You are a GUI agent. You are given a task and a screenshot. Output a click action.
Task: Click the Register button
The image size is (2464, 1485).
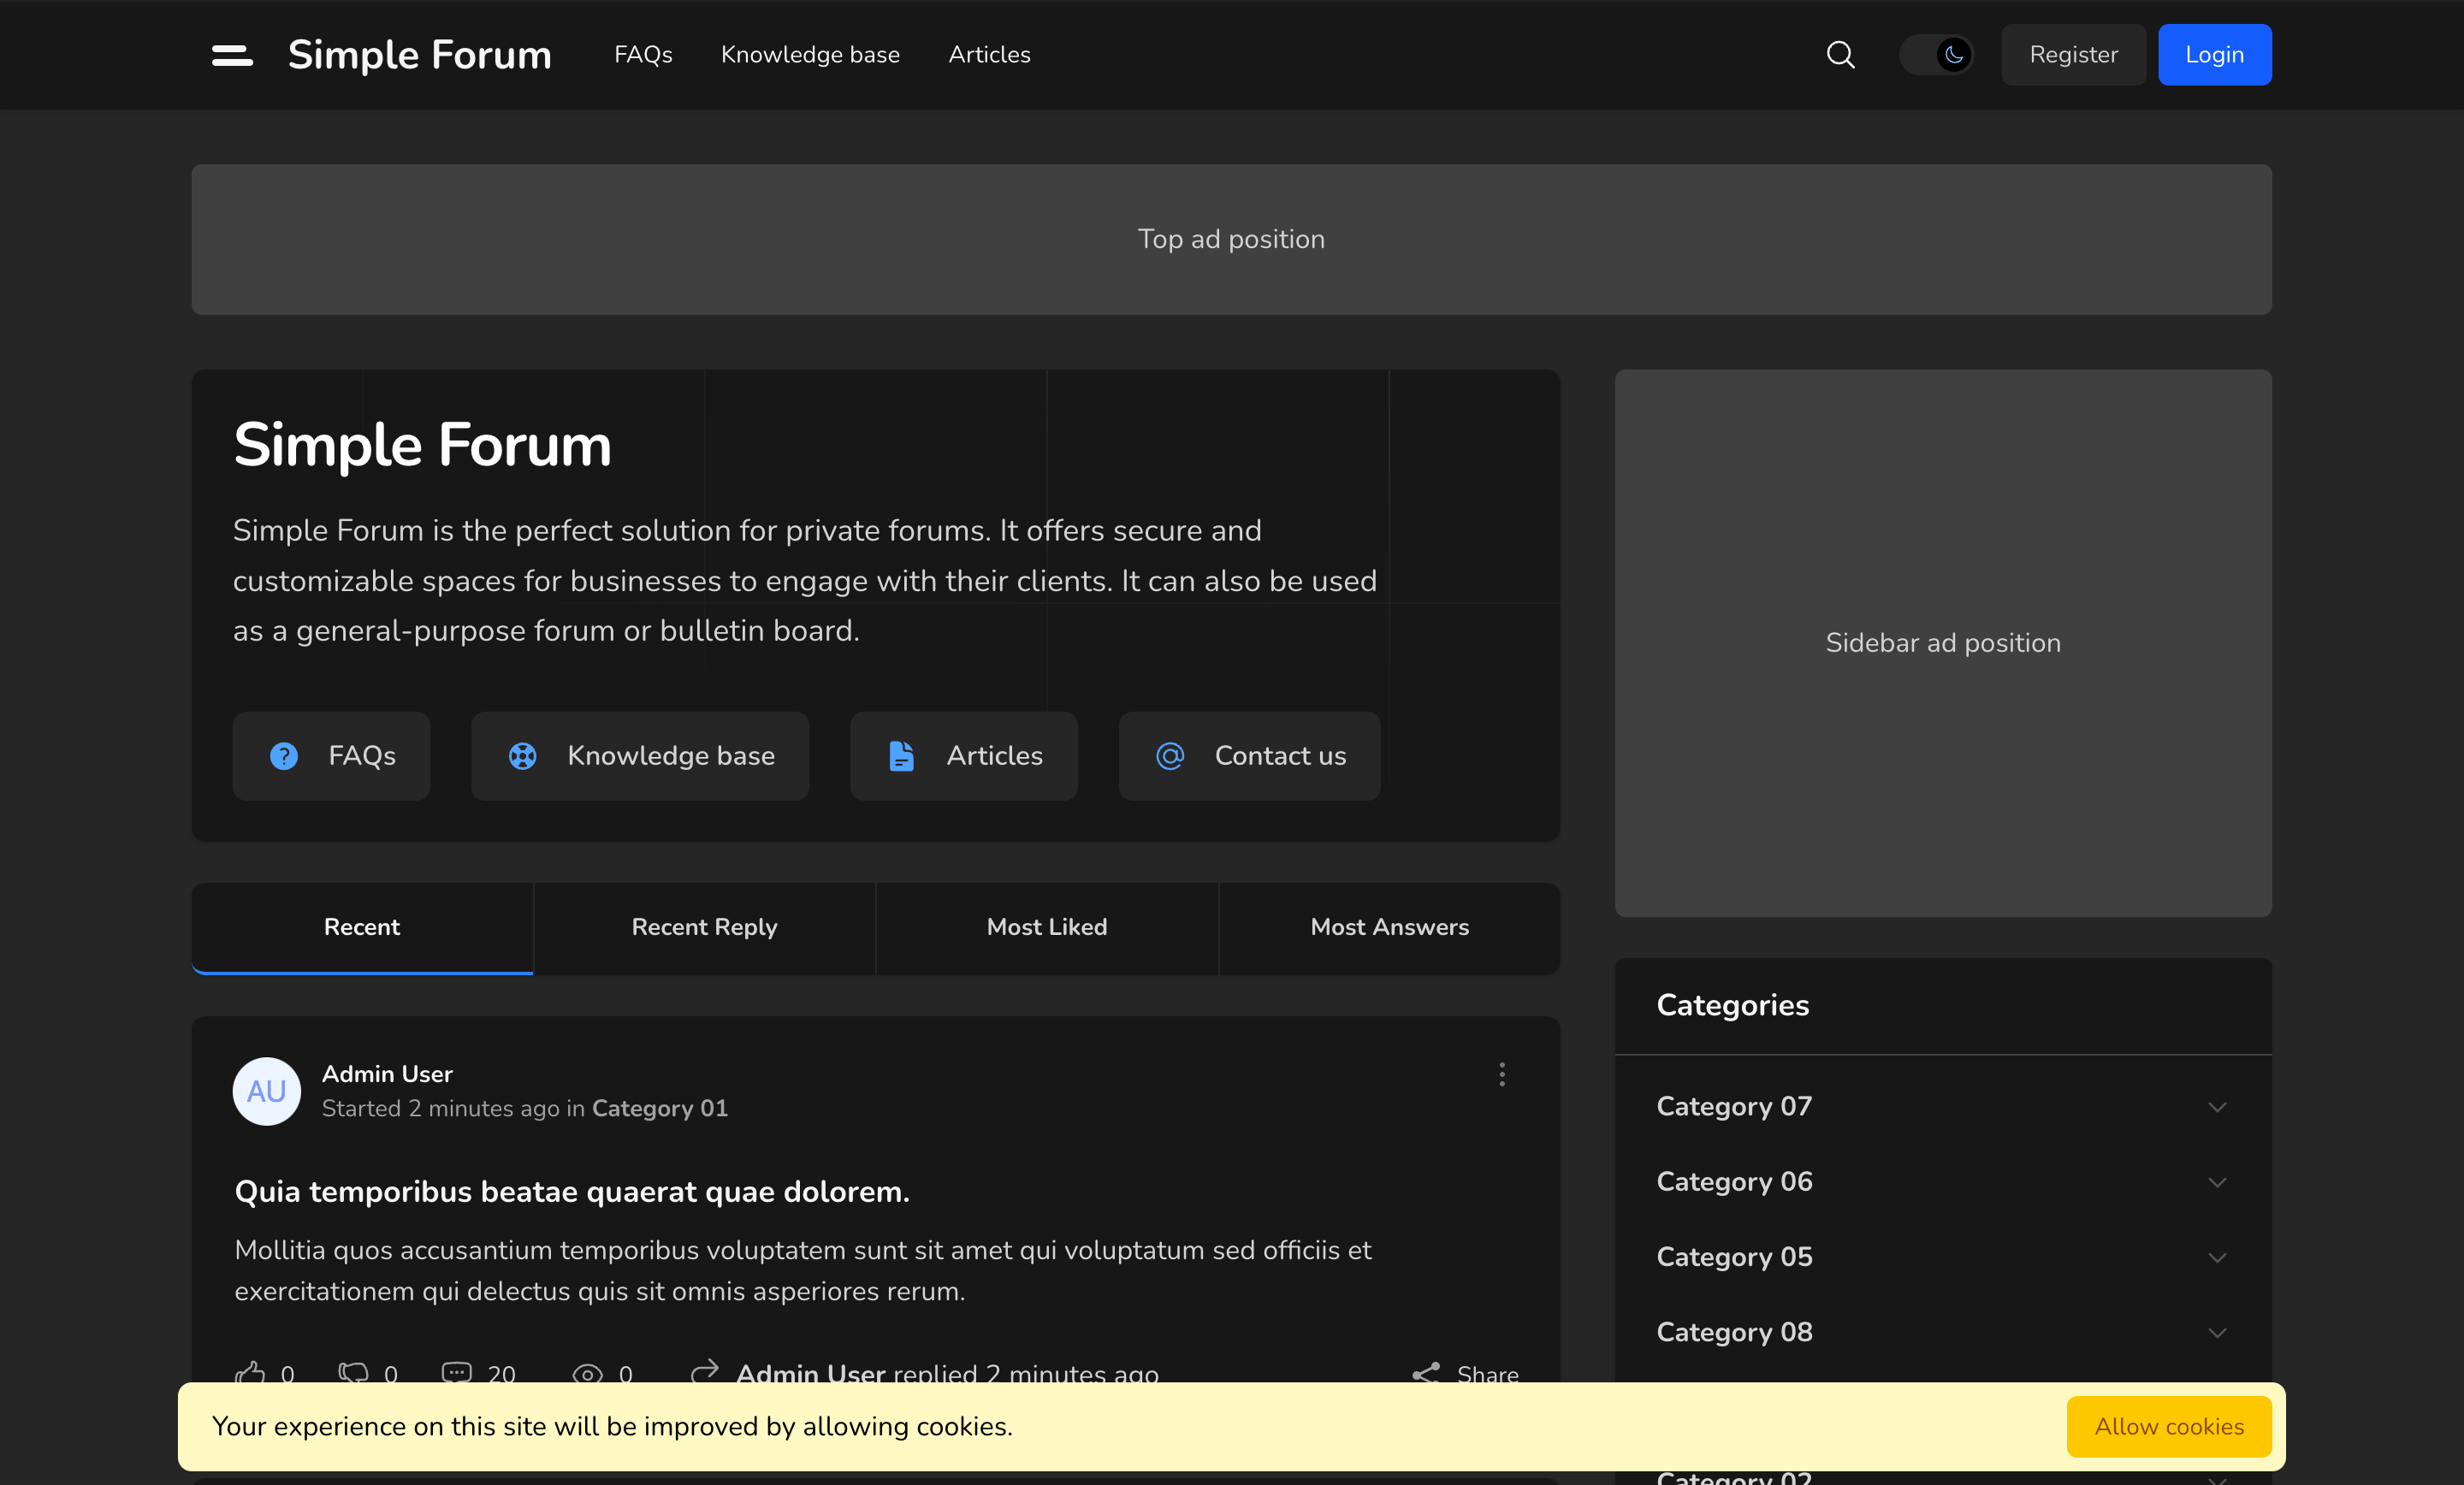[2073, 55]
